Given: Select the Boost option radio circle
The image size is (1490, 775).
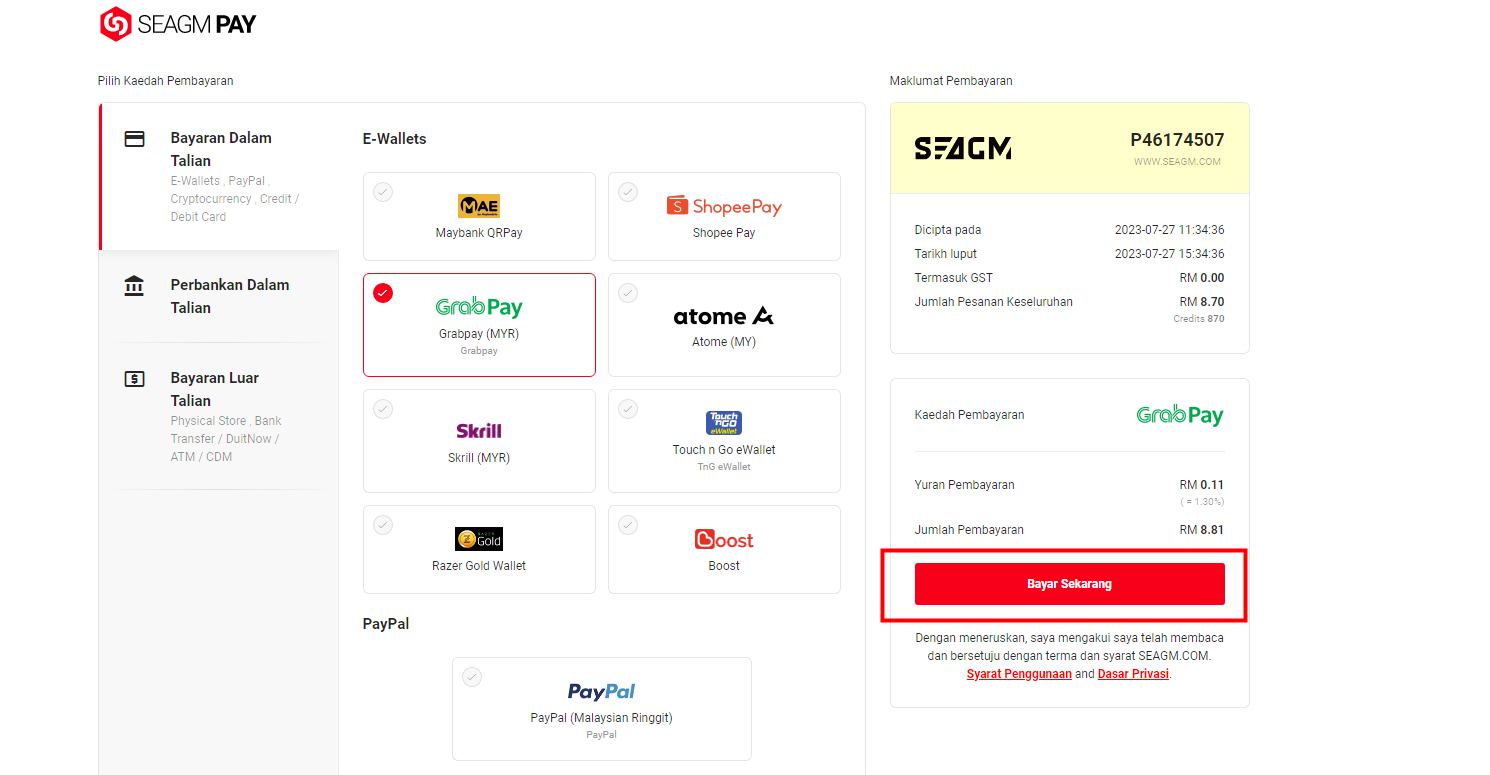Looking at the screenshot, I should tap(628, 525).
